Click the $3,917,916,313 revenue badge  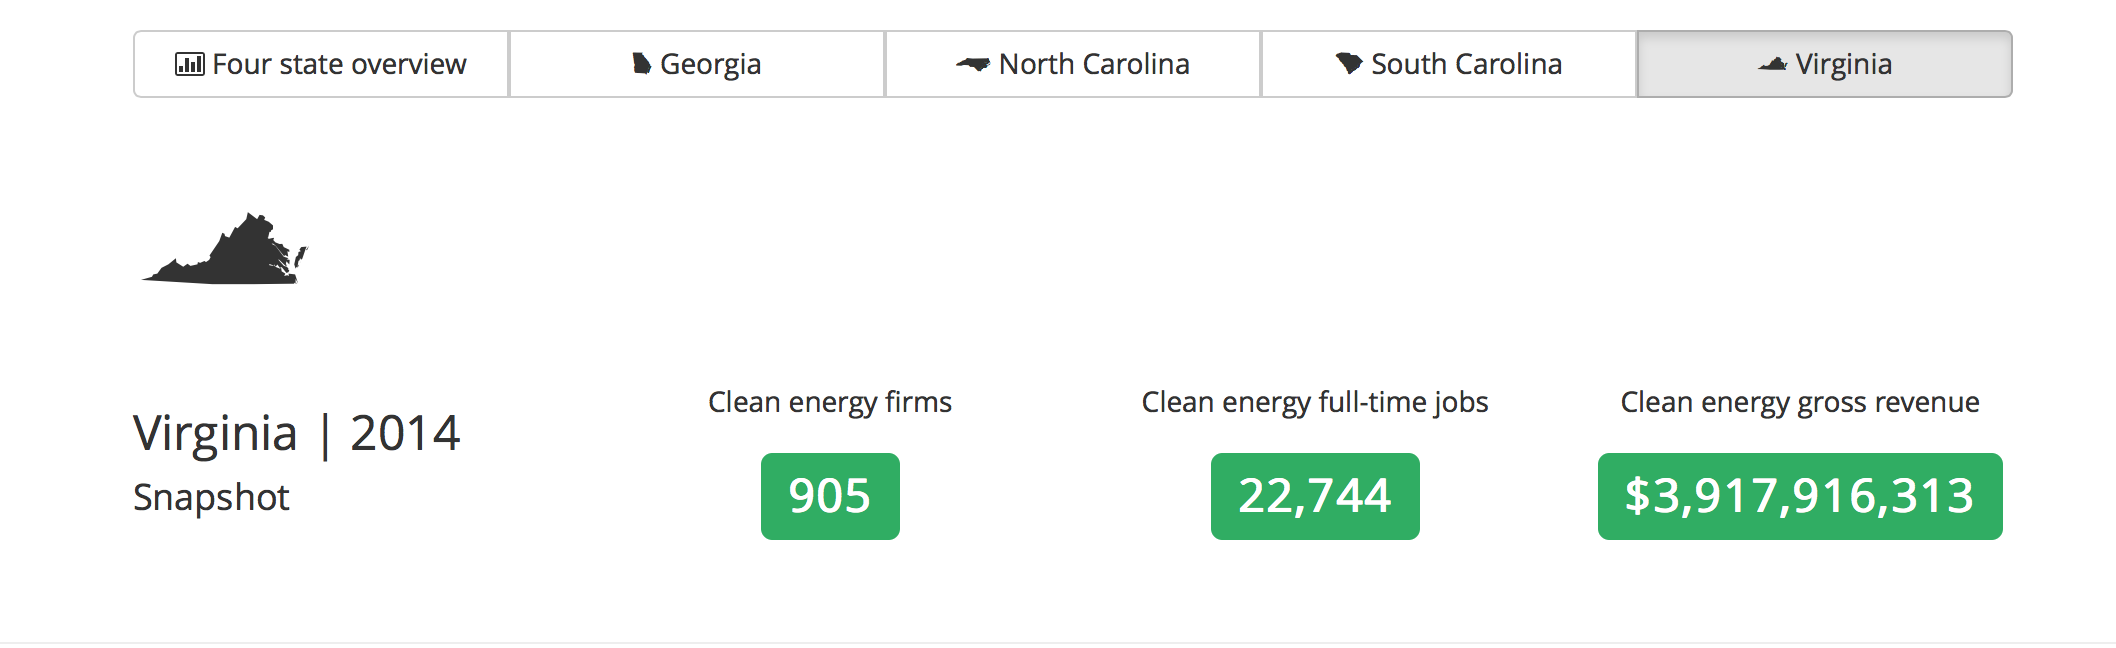coord(1800,496)
